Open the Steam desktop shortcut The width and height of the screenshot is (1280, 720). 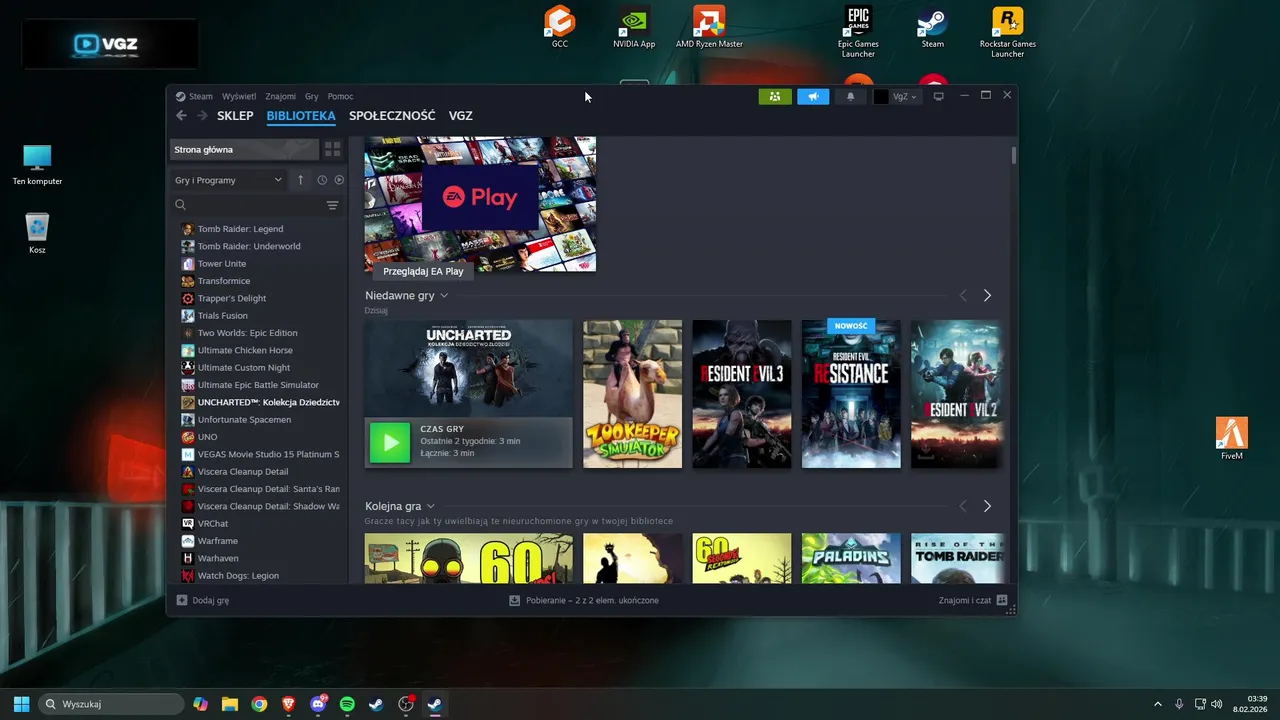pyautogui.click(x=933, y=27)
